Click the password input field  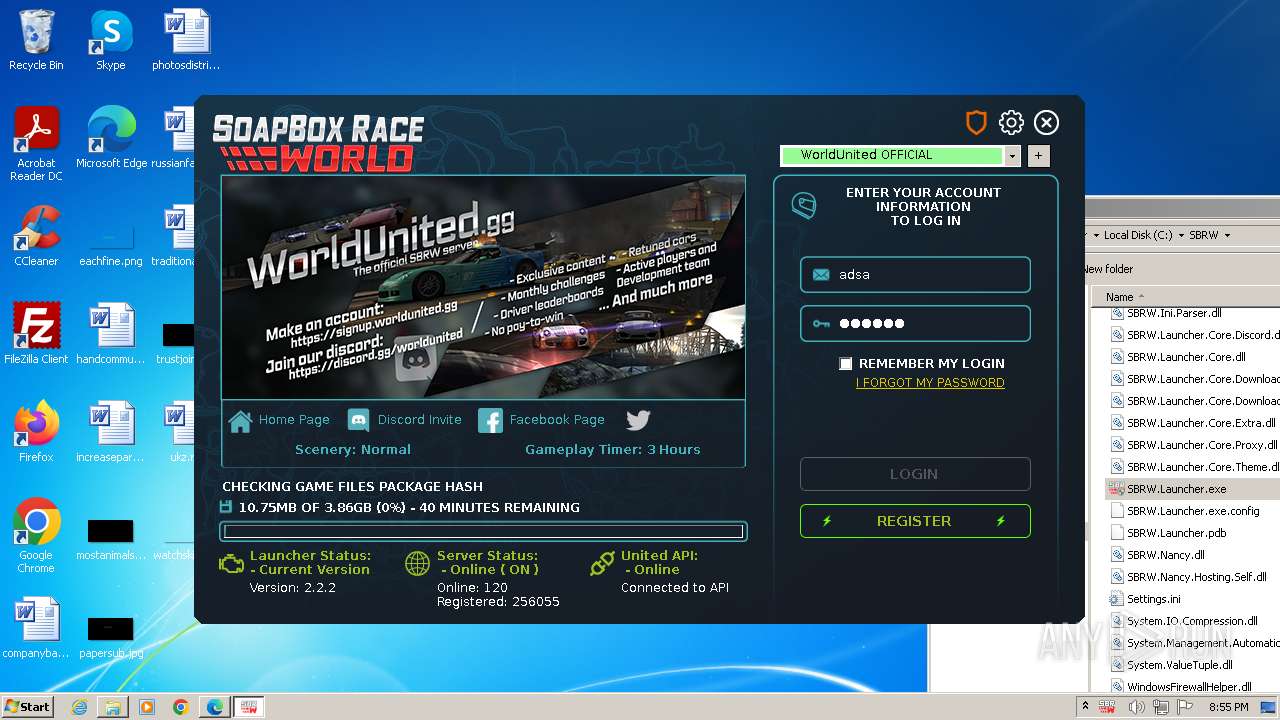pyautogui.click(x=915, y=324)
